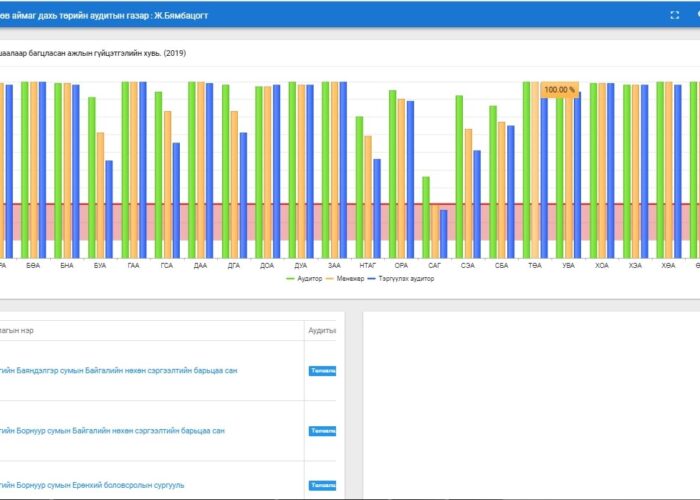
Task: Click the СБА axis label
Action: coord(501,266)
